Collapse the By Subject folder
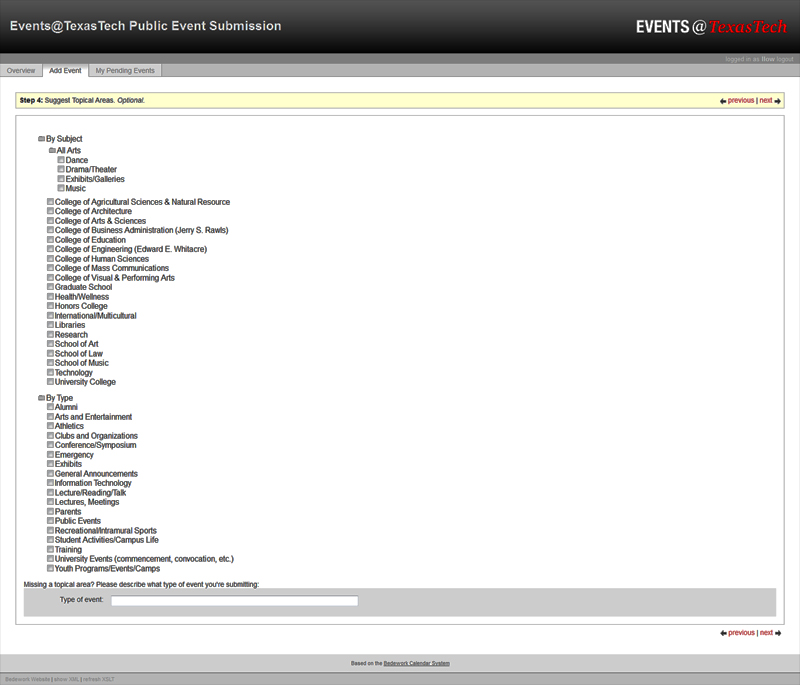The height and width of the screenshot is (685, 800). point(41,139)
